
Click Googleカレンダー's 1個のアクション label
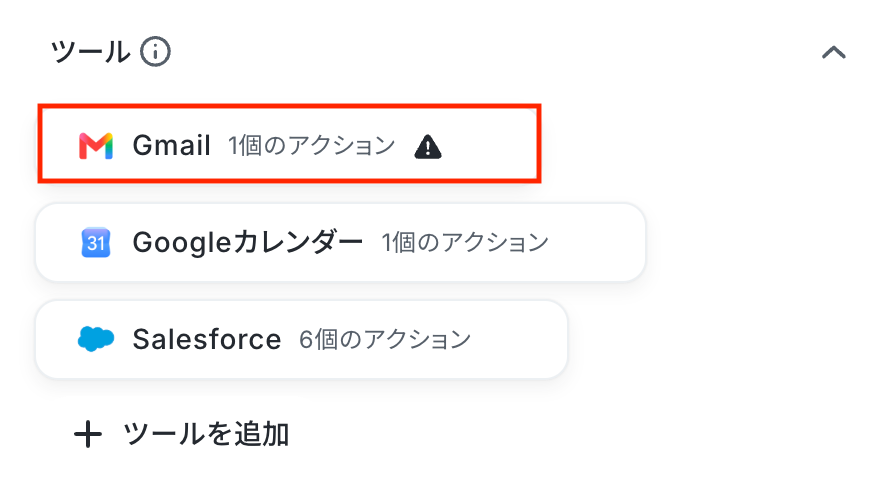click(x=465, y=242)
